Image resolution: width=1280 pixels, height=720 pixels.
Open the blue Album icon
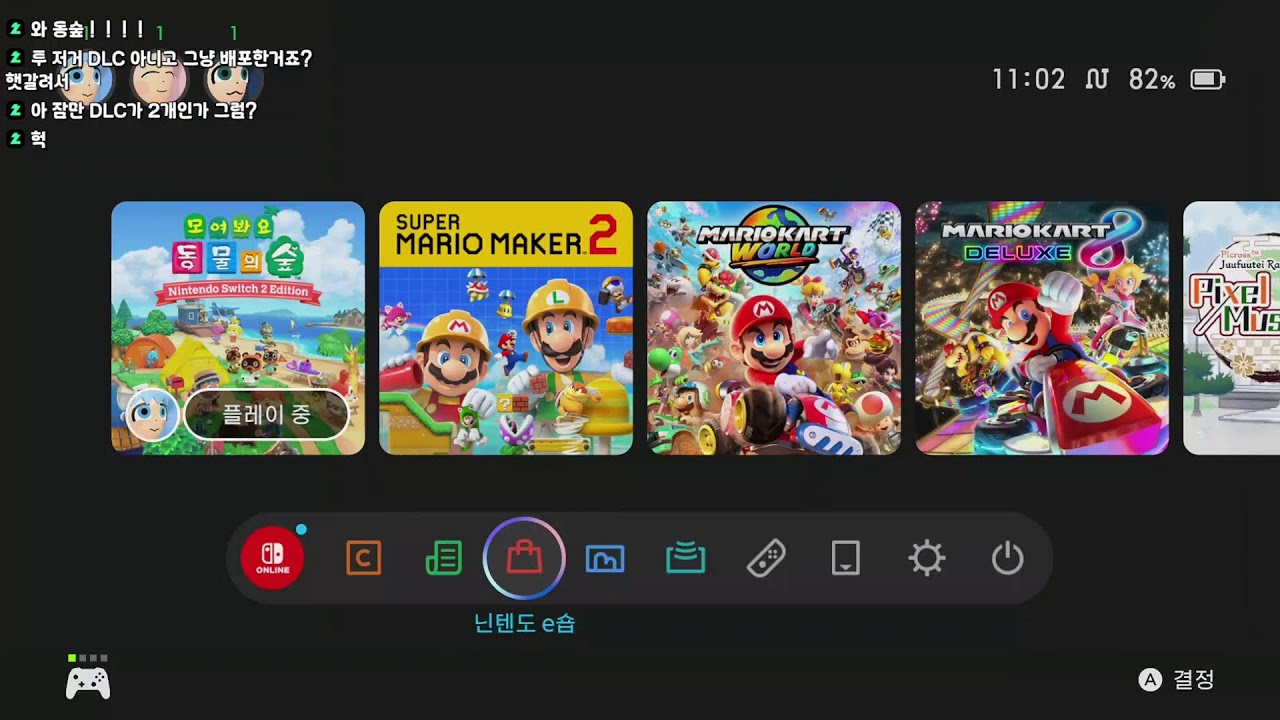pyautogui.click(x=605, y=559)
